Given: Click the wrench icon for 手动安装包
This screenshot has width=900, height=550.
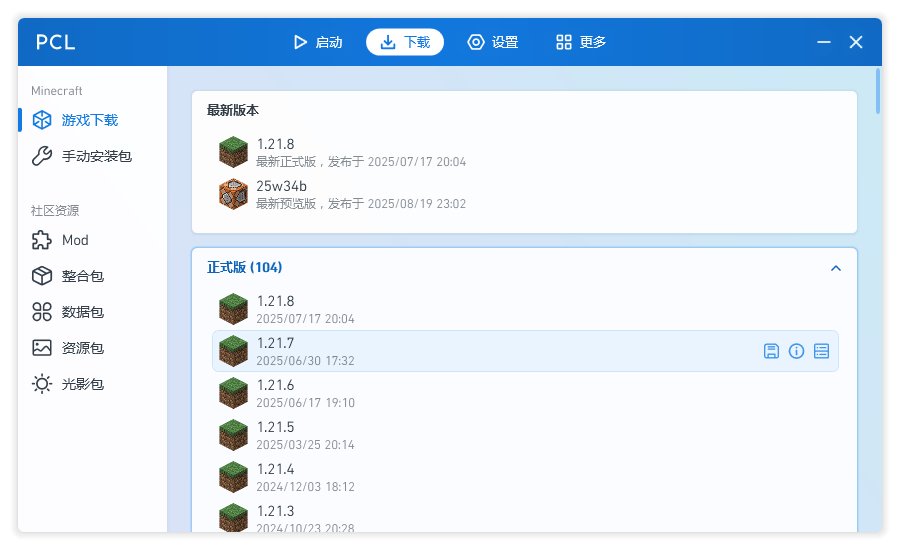Looking at the screenshot, I should pos(42,156).
